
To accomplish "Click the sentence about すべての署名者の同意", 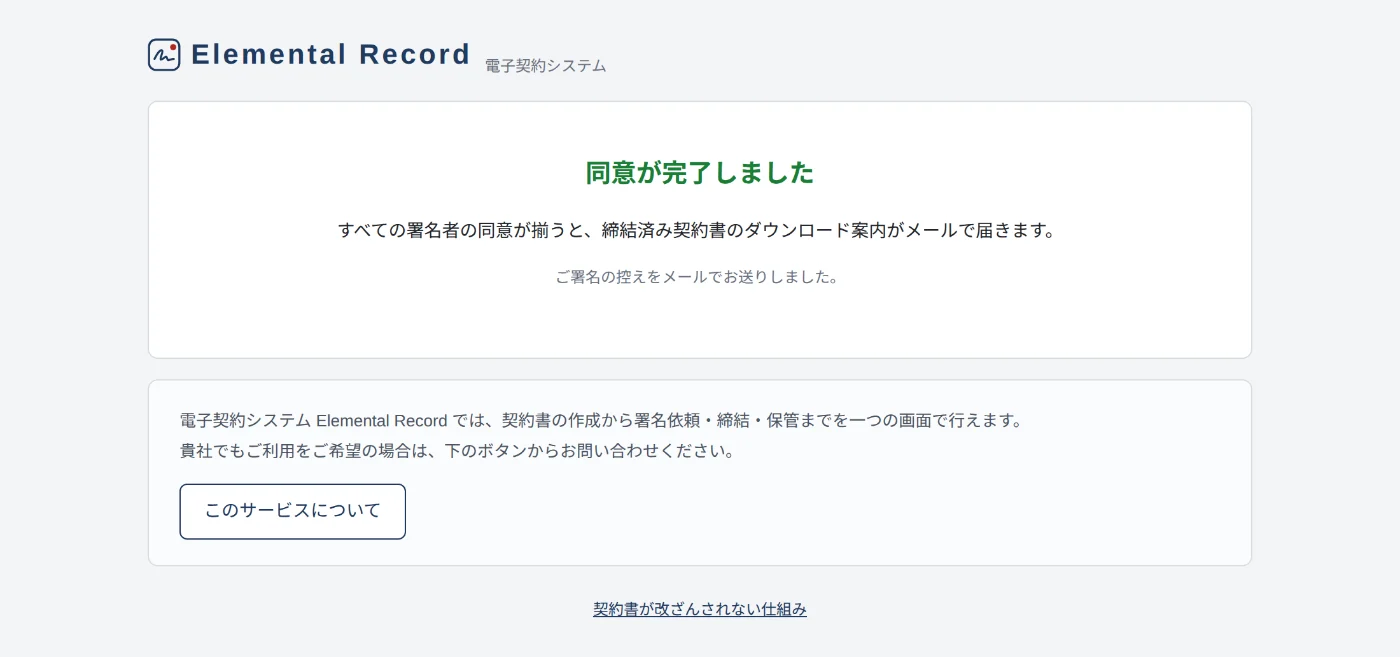I will point(698,230).
